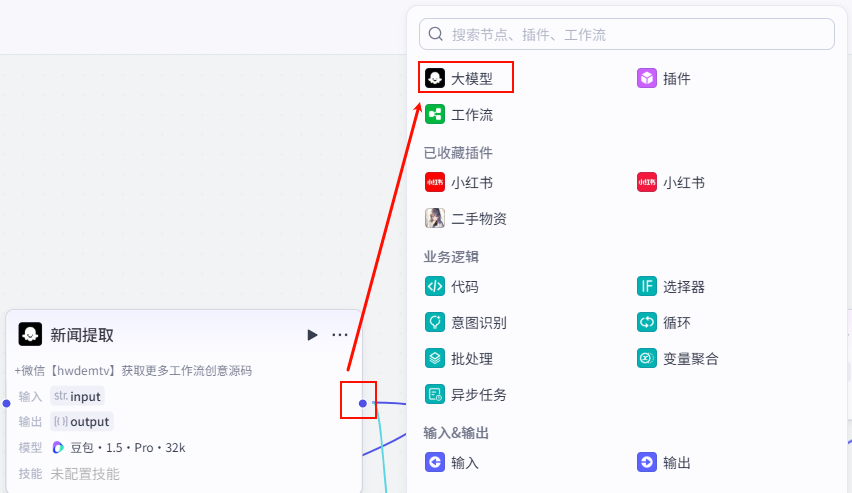Viewport: 852px width, 493px height.
Task: Click the 代码 code bracket icon
Action: (435, 286)
